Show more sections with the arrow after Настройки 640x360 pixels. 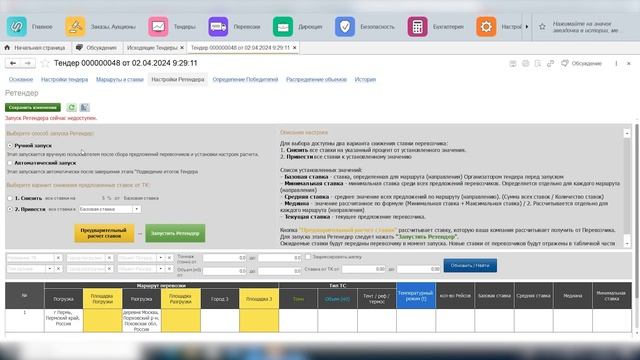[x=527, y=27]
